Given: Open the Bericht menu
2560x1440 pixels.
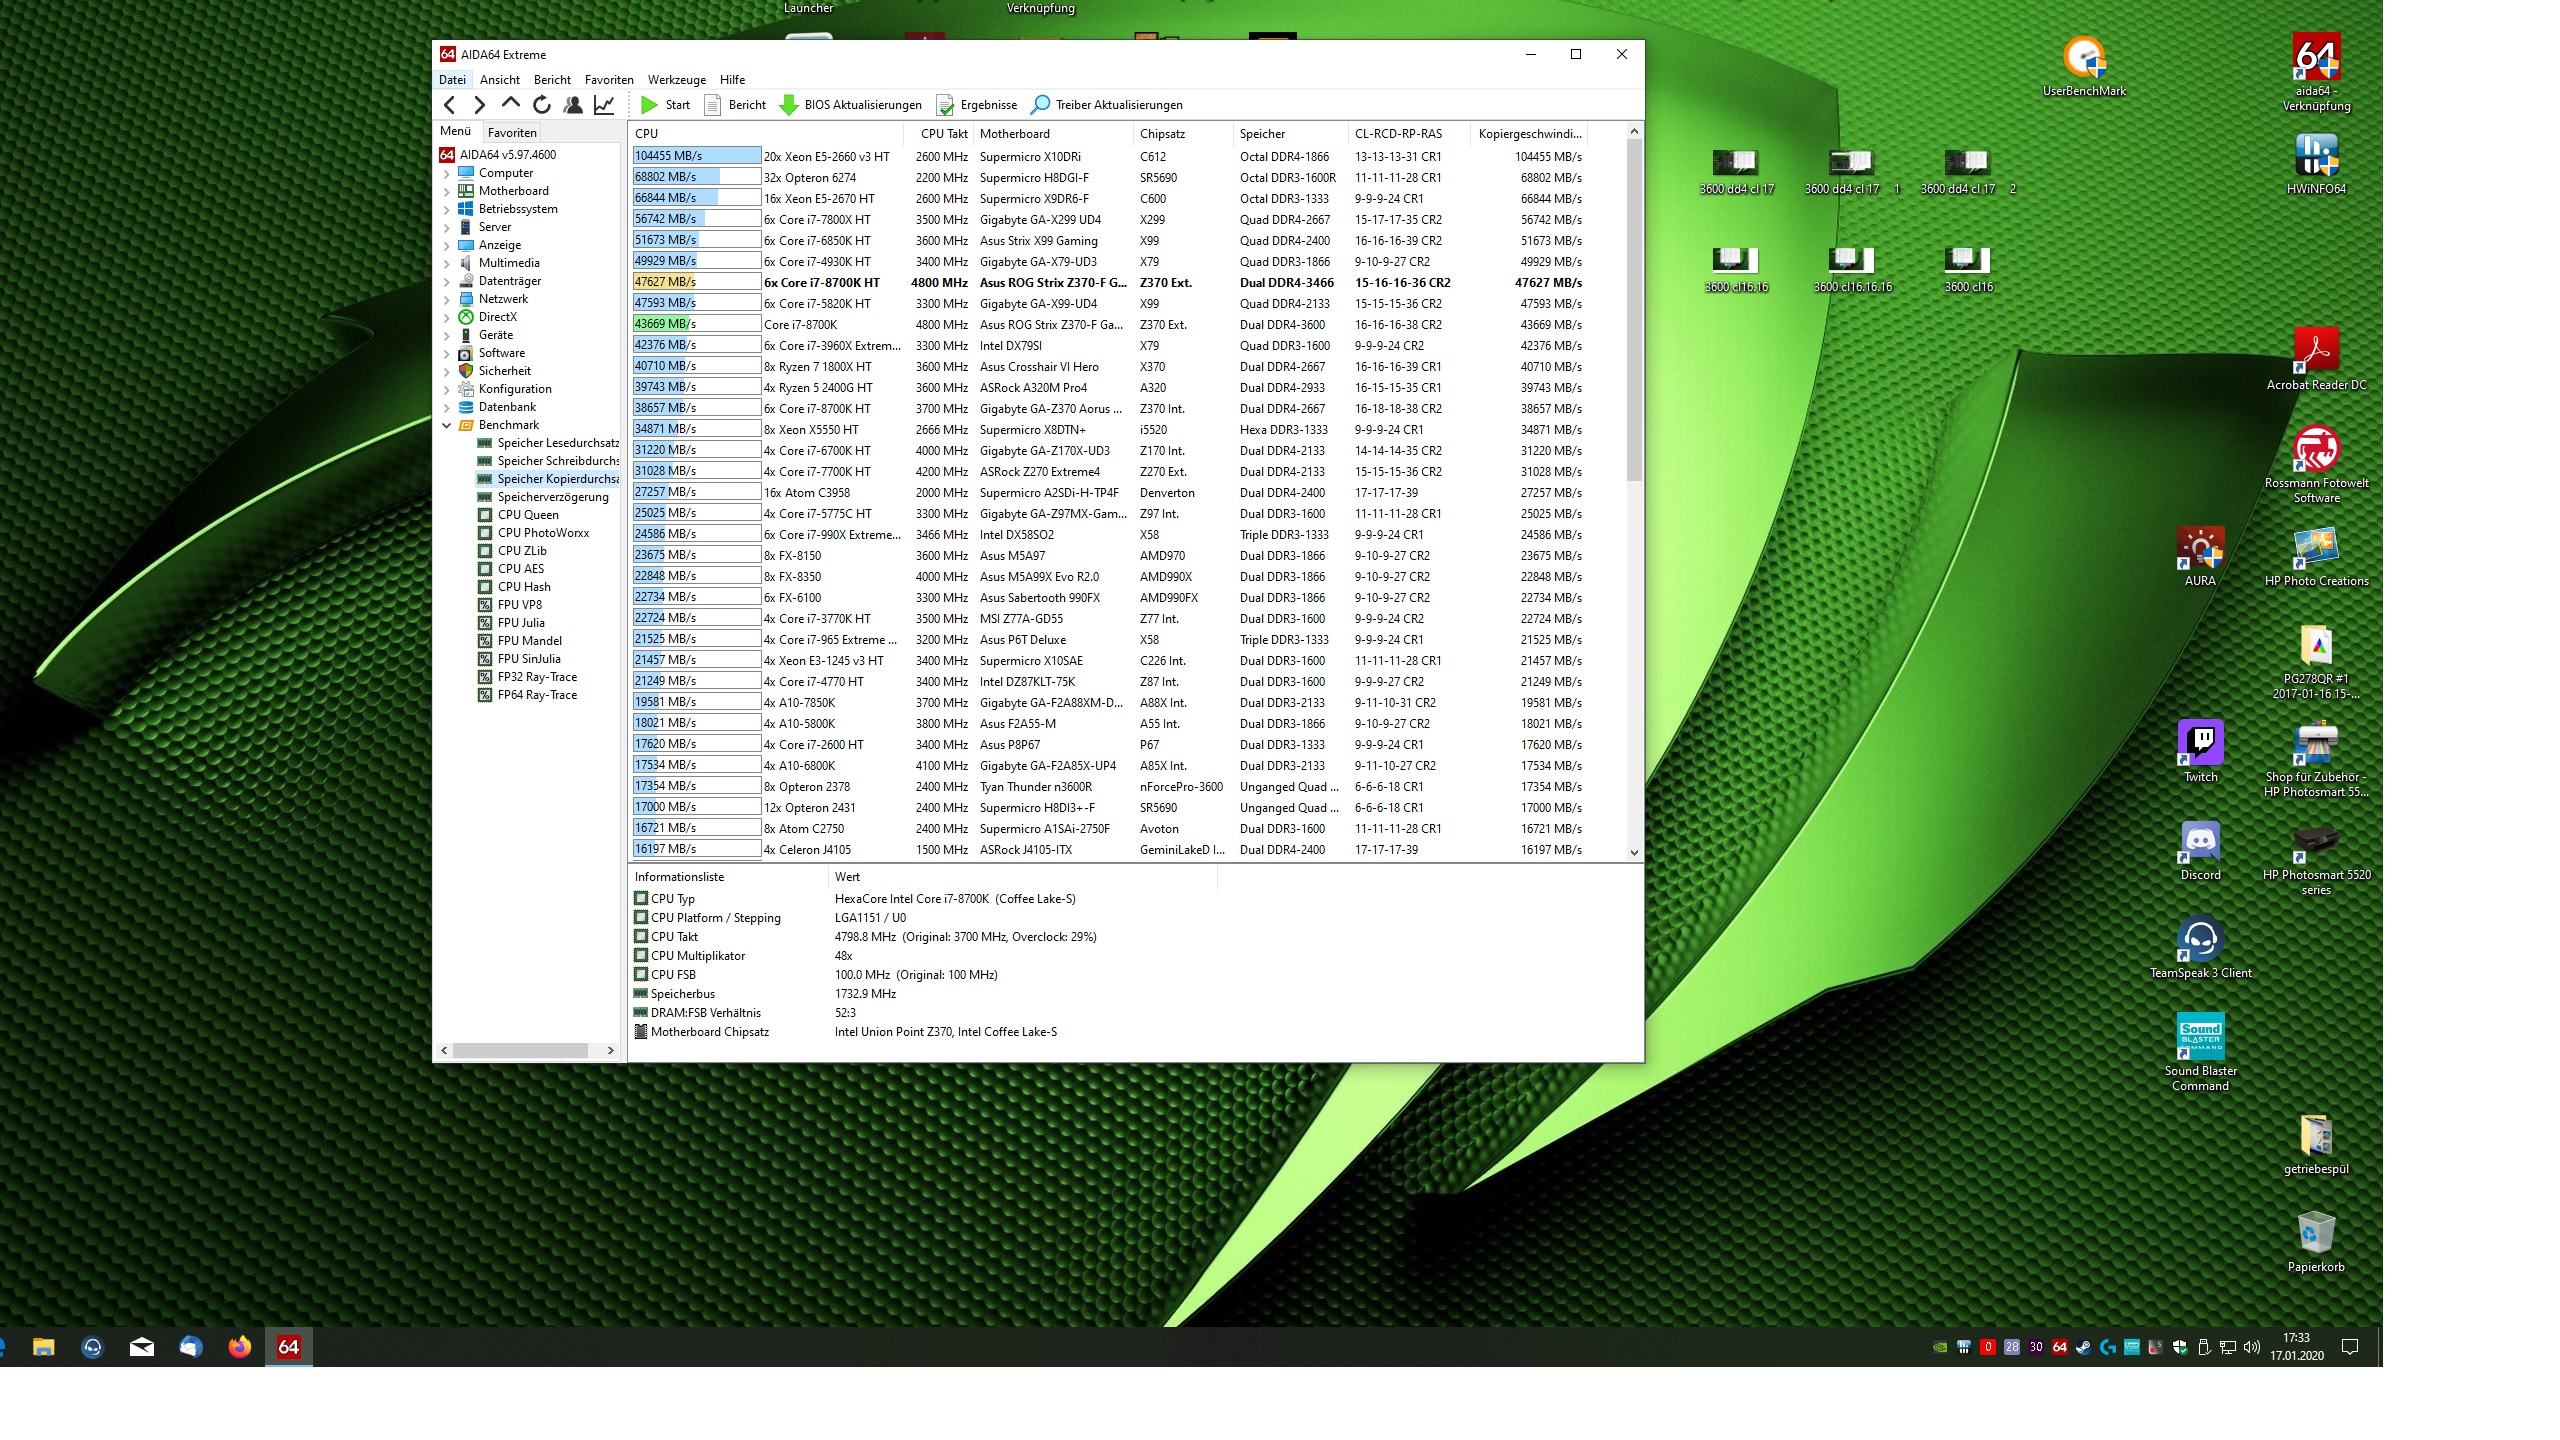Looking at the screenshot, I should (552, 80).
